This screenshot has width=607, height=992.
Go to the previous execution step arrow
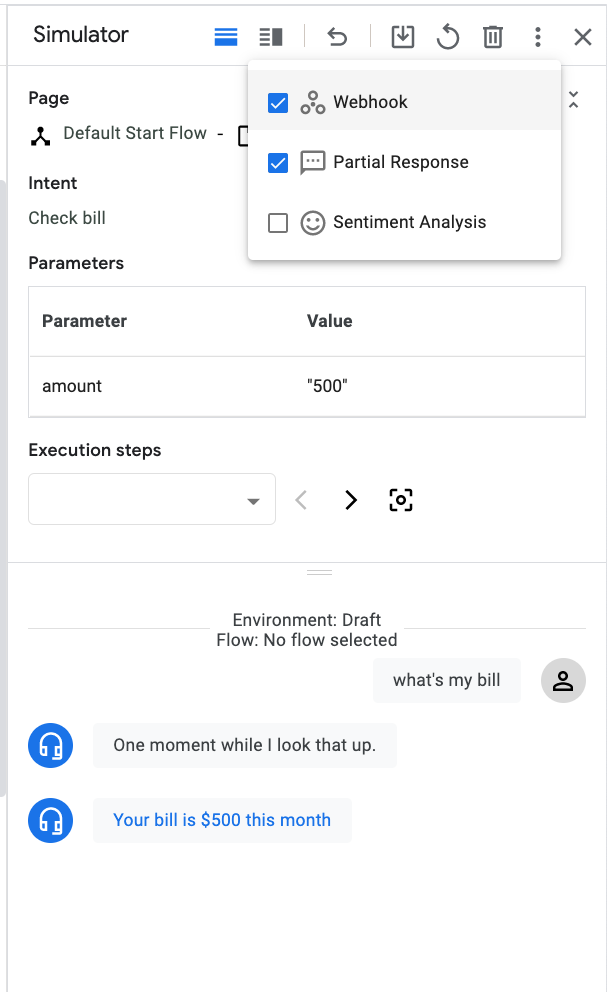point(301,500)
